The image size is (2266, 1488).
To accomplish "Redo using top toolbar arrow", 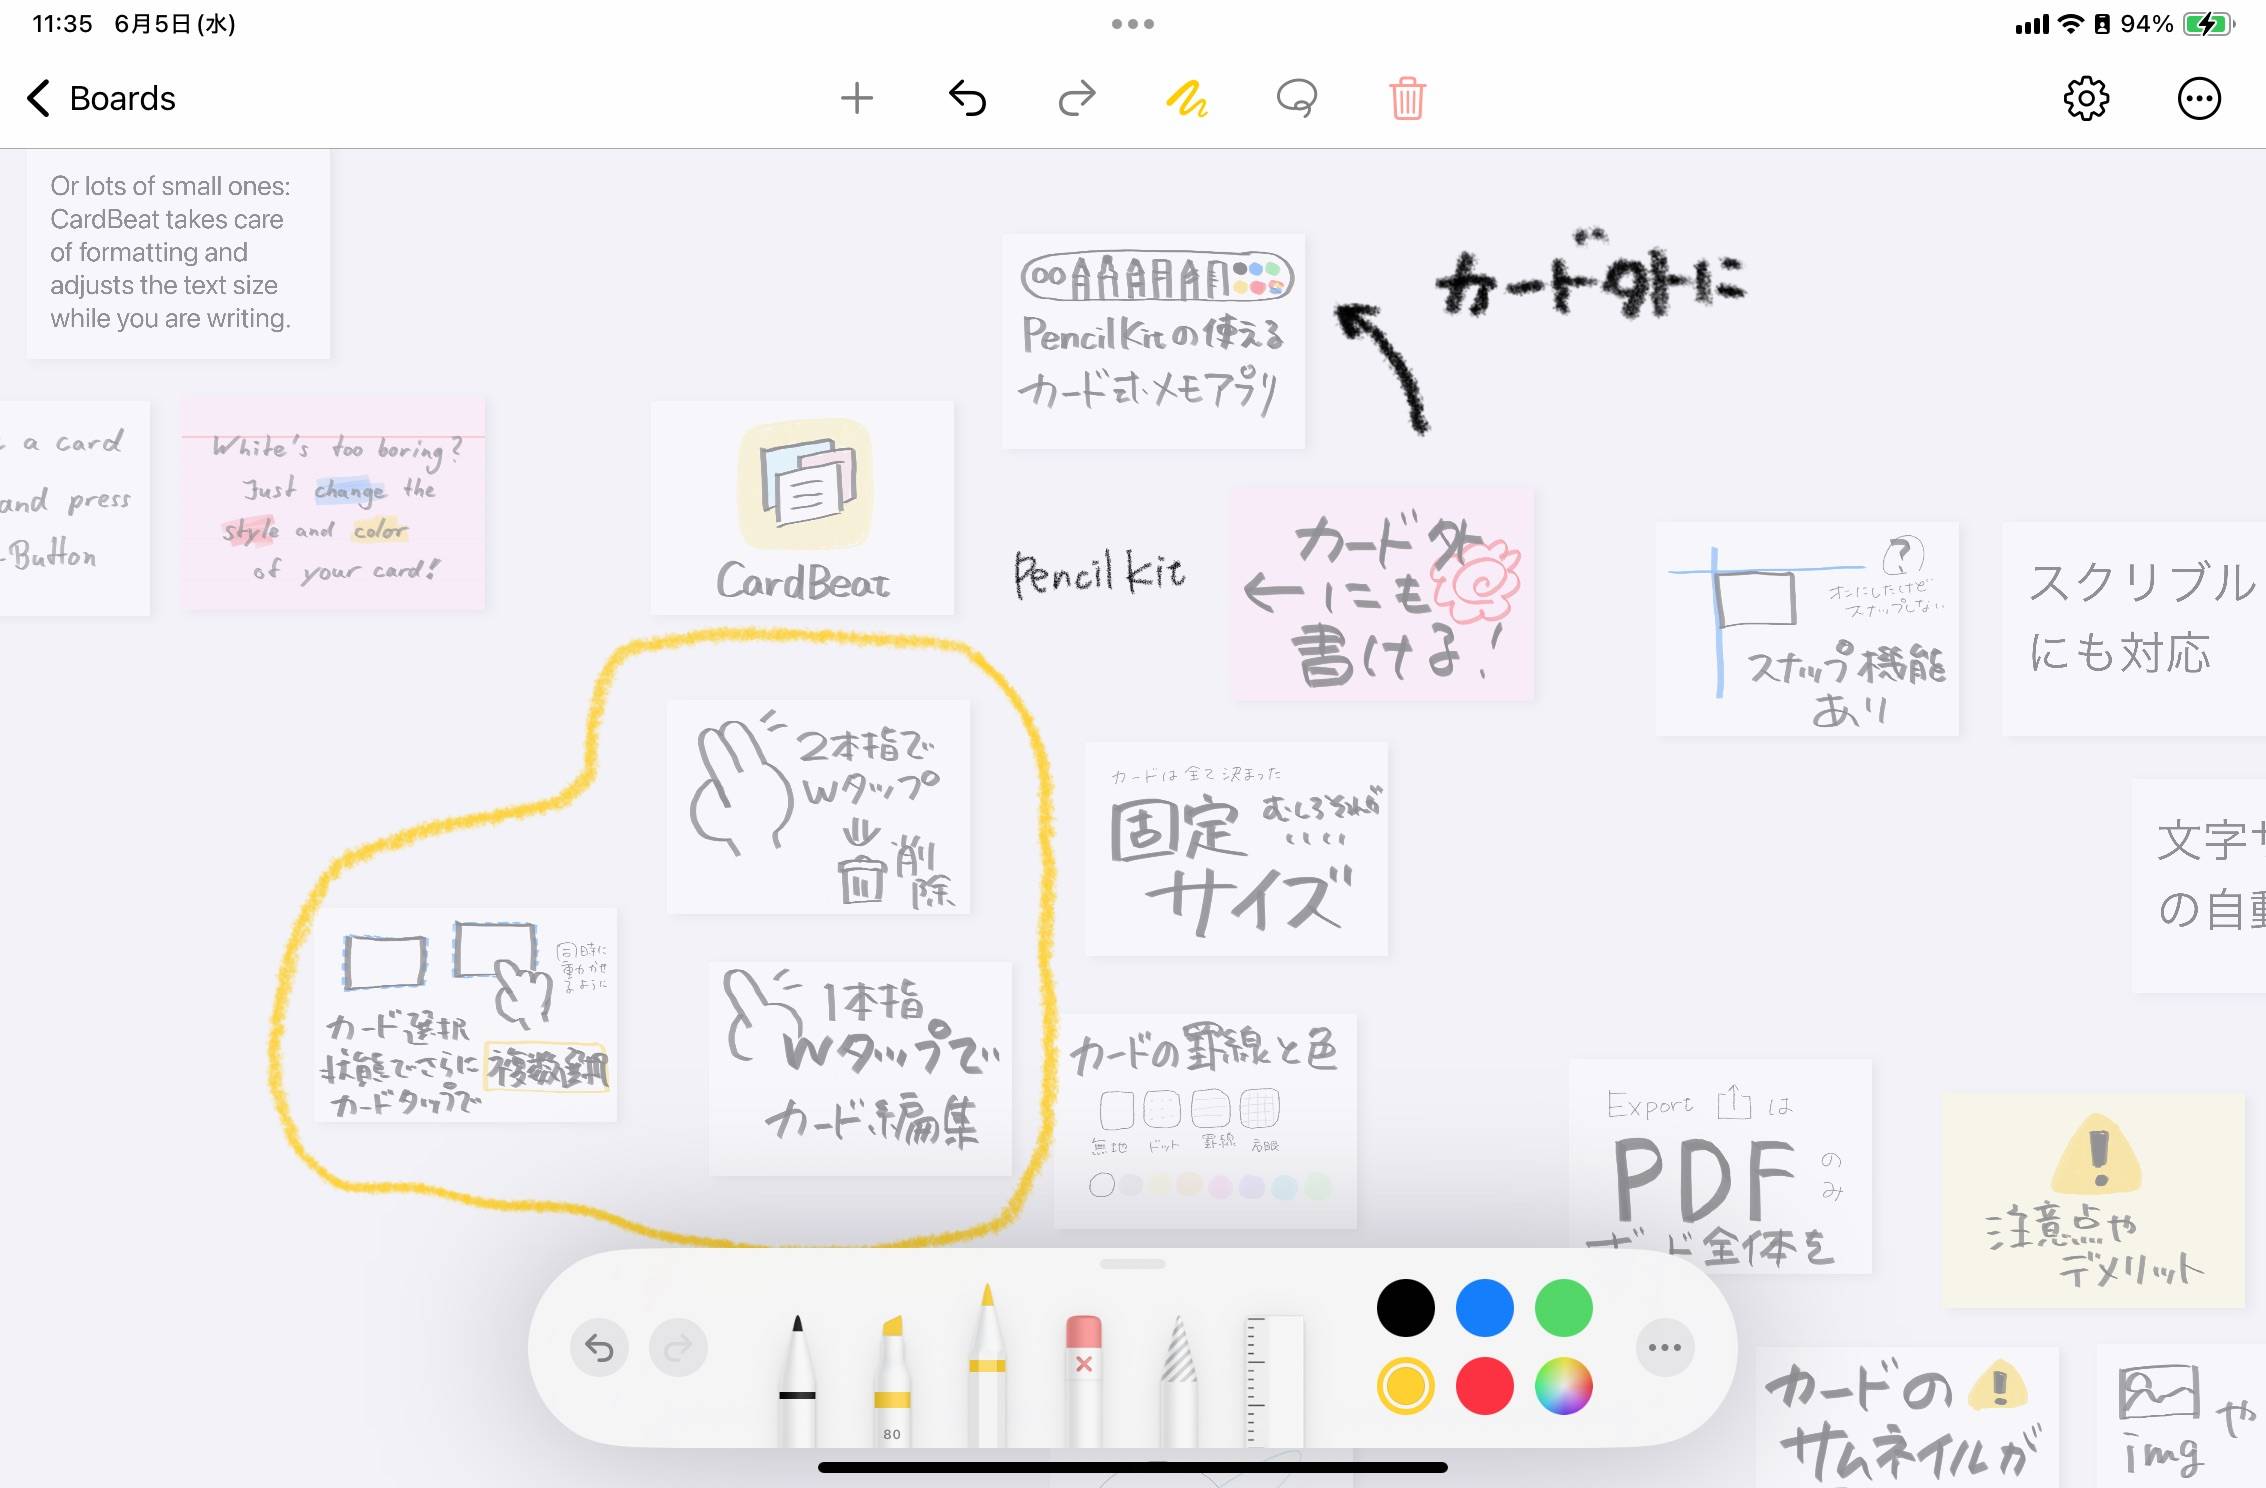I will click(1077, 98).
